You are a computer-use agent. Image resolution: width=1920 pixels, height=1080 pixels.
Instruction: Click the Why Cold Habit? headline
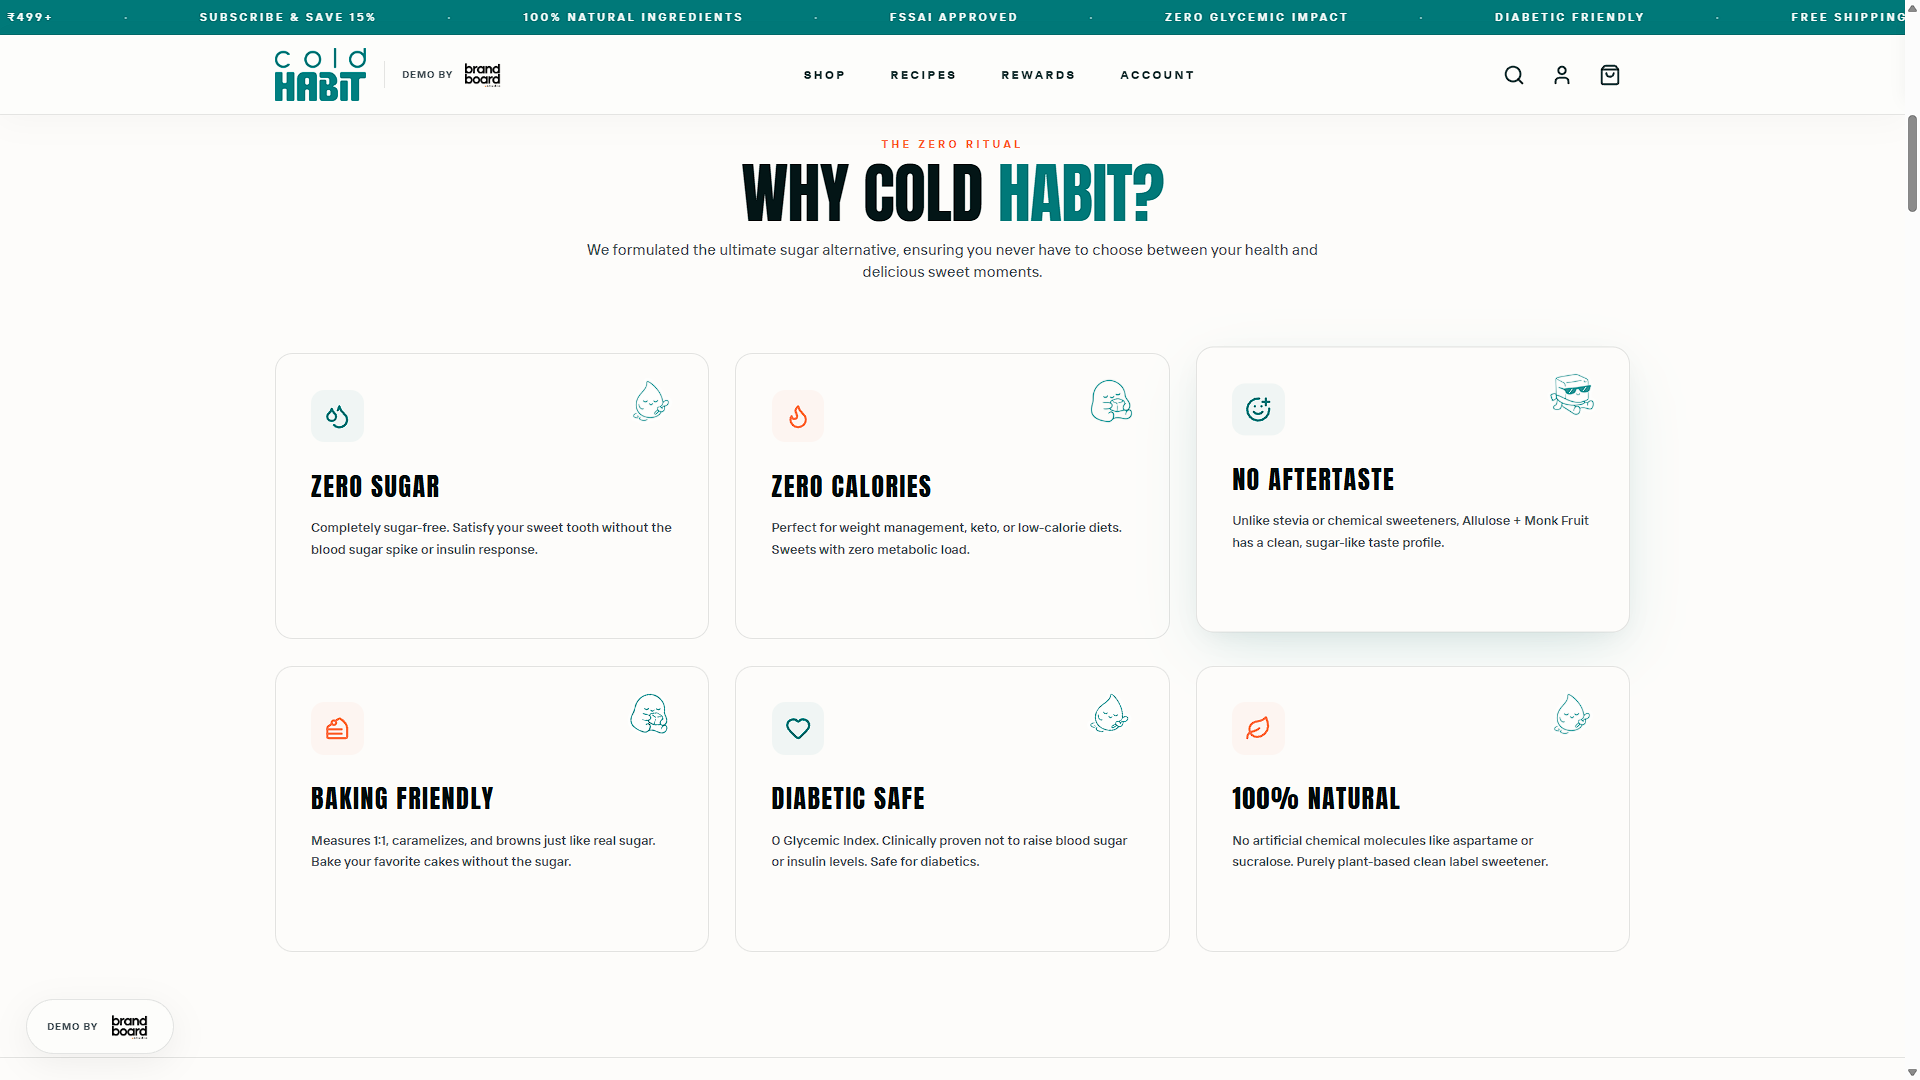pos(952,193)
